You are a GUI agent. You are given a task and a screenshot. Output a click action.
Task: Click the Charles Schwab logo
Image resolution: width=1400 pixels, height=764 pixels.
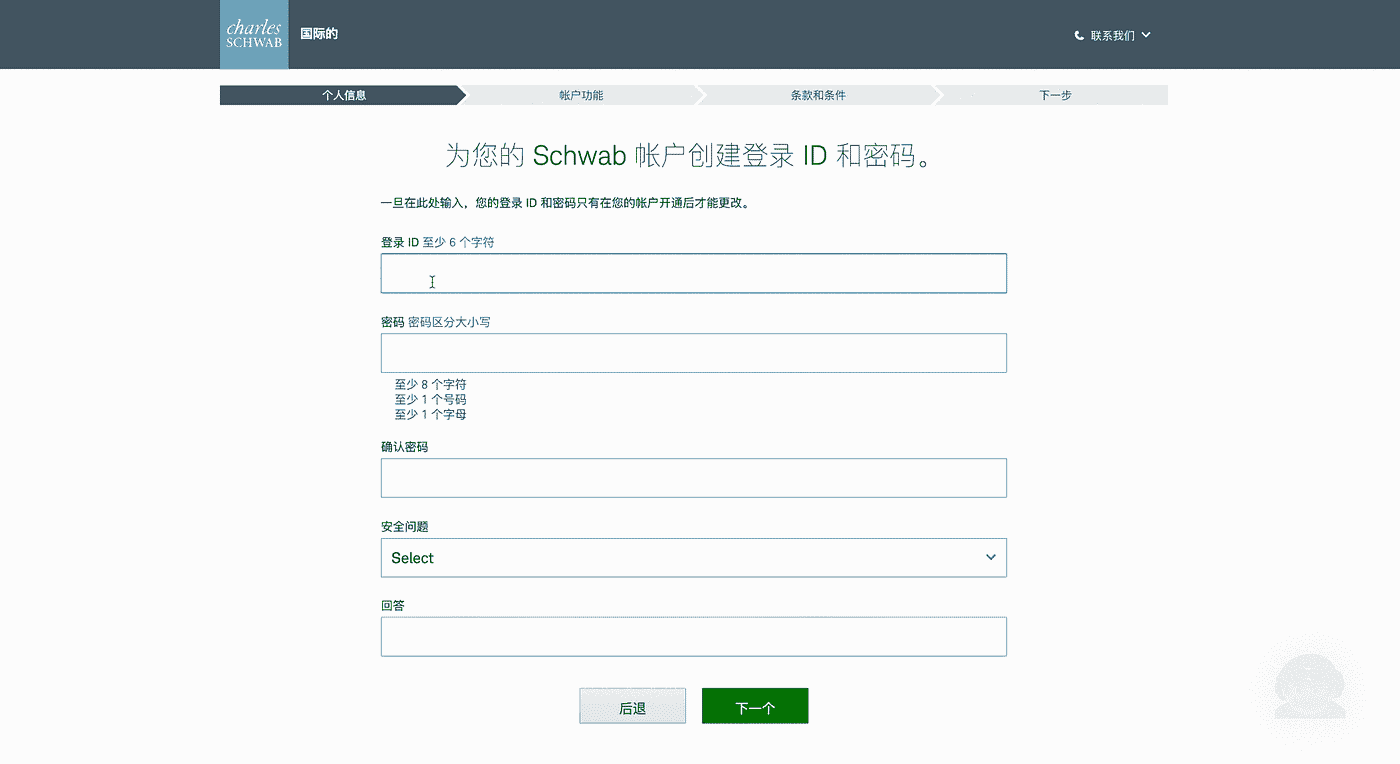pyautogui.click(x=254, y=35)
